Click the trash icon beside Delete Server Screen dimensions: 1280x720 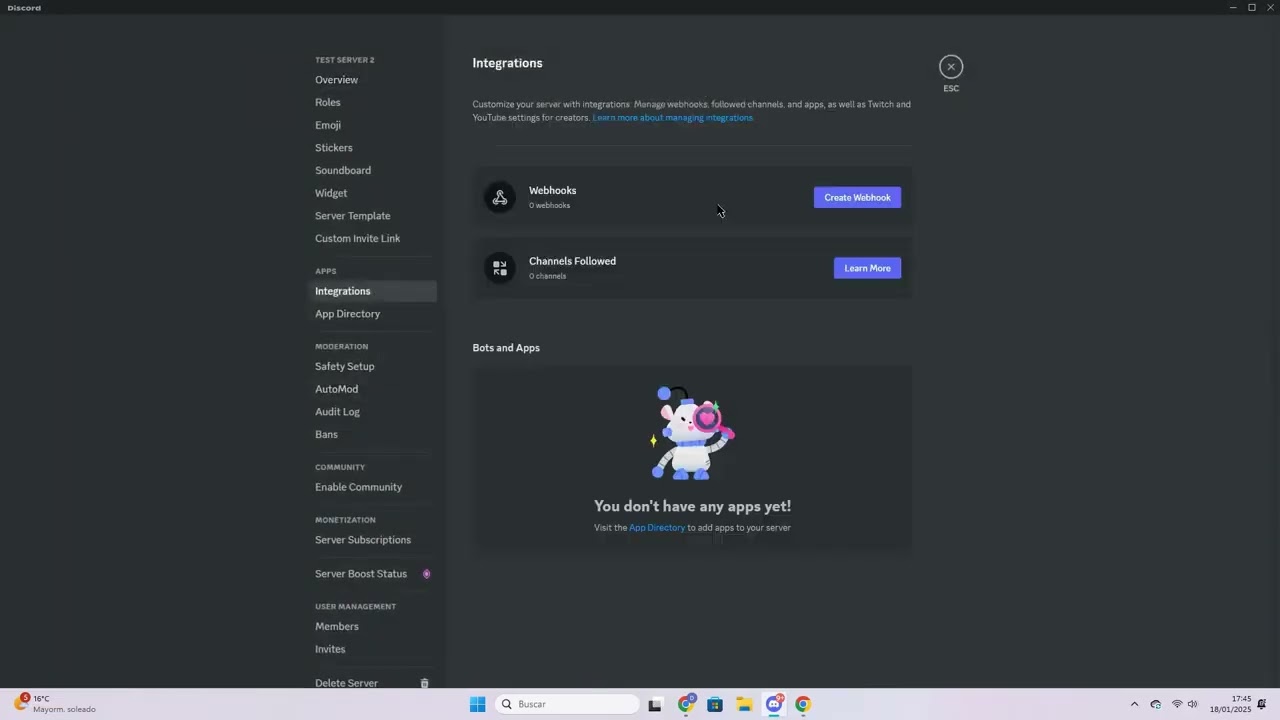click(x=424, y=683)
